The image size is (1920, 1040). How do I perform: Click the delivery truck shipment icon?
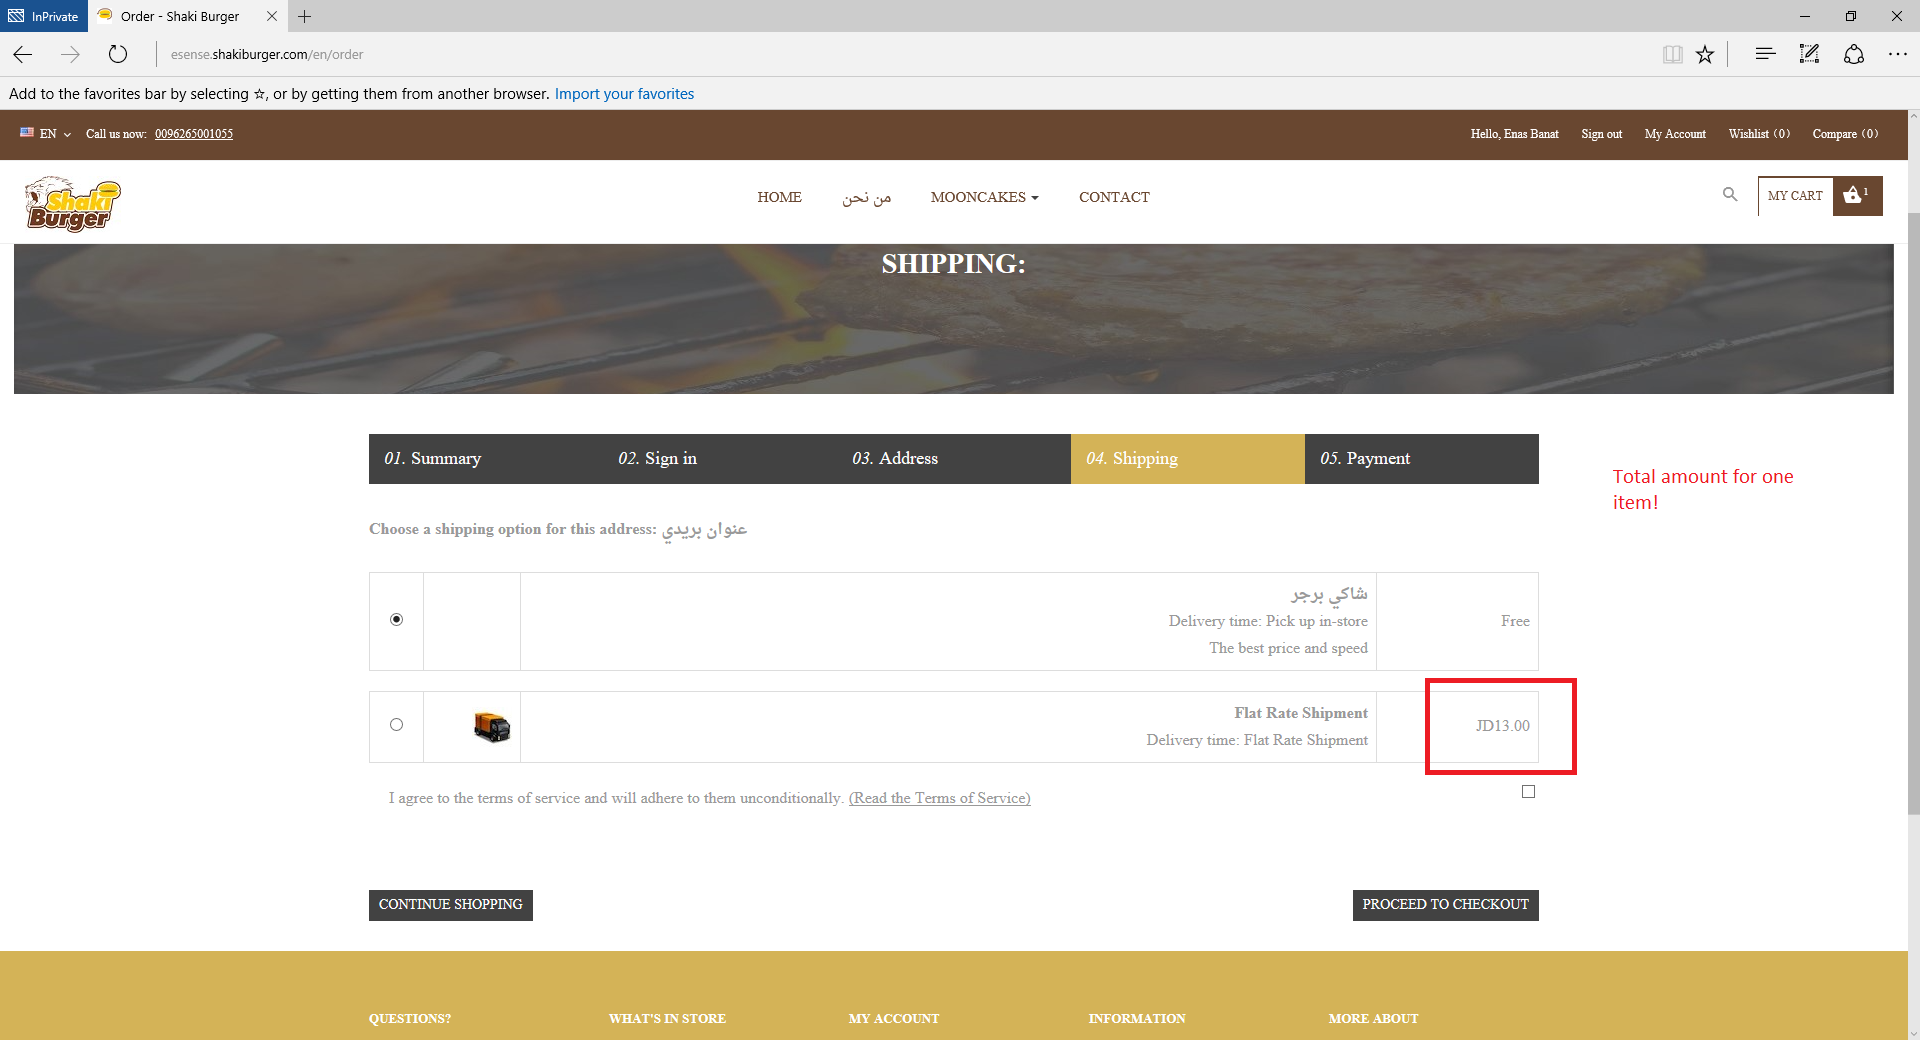(492, 727)
